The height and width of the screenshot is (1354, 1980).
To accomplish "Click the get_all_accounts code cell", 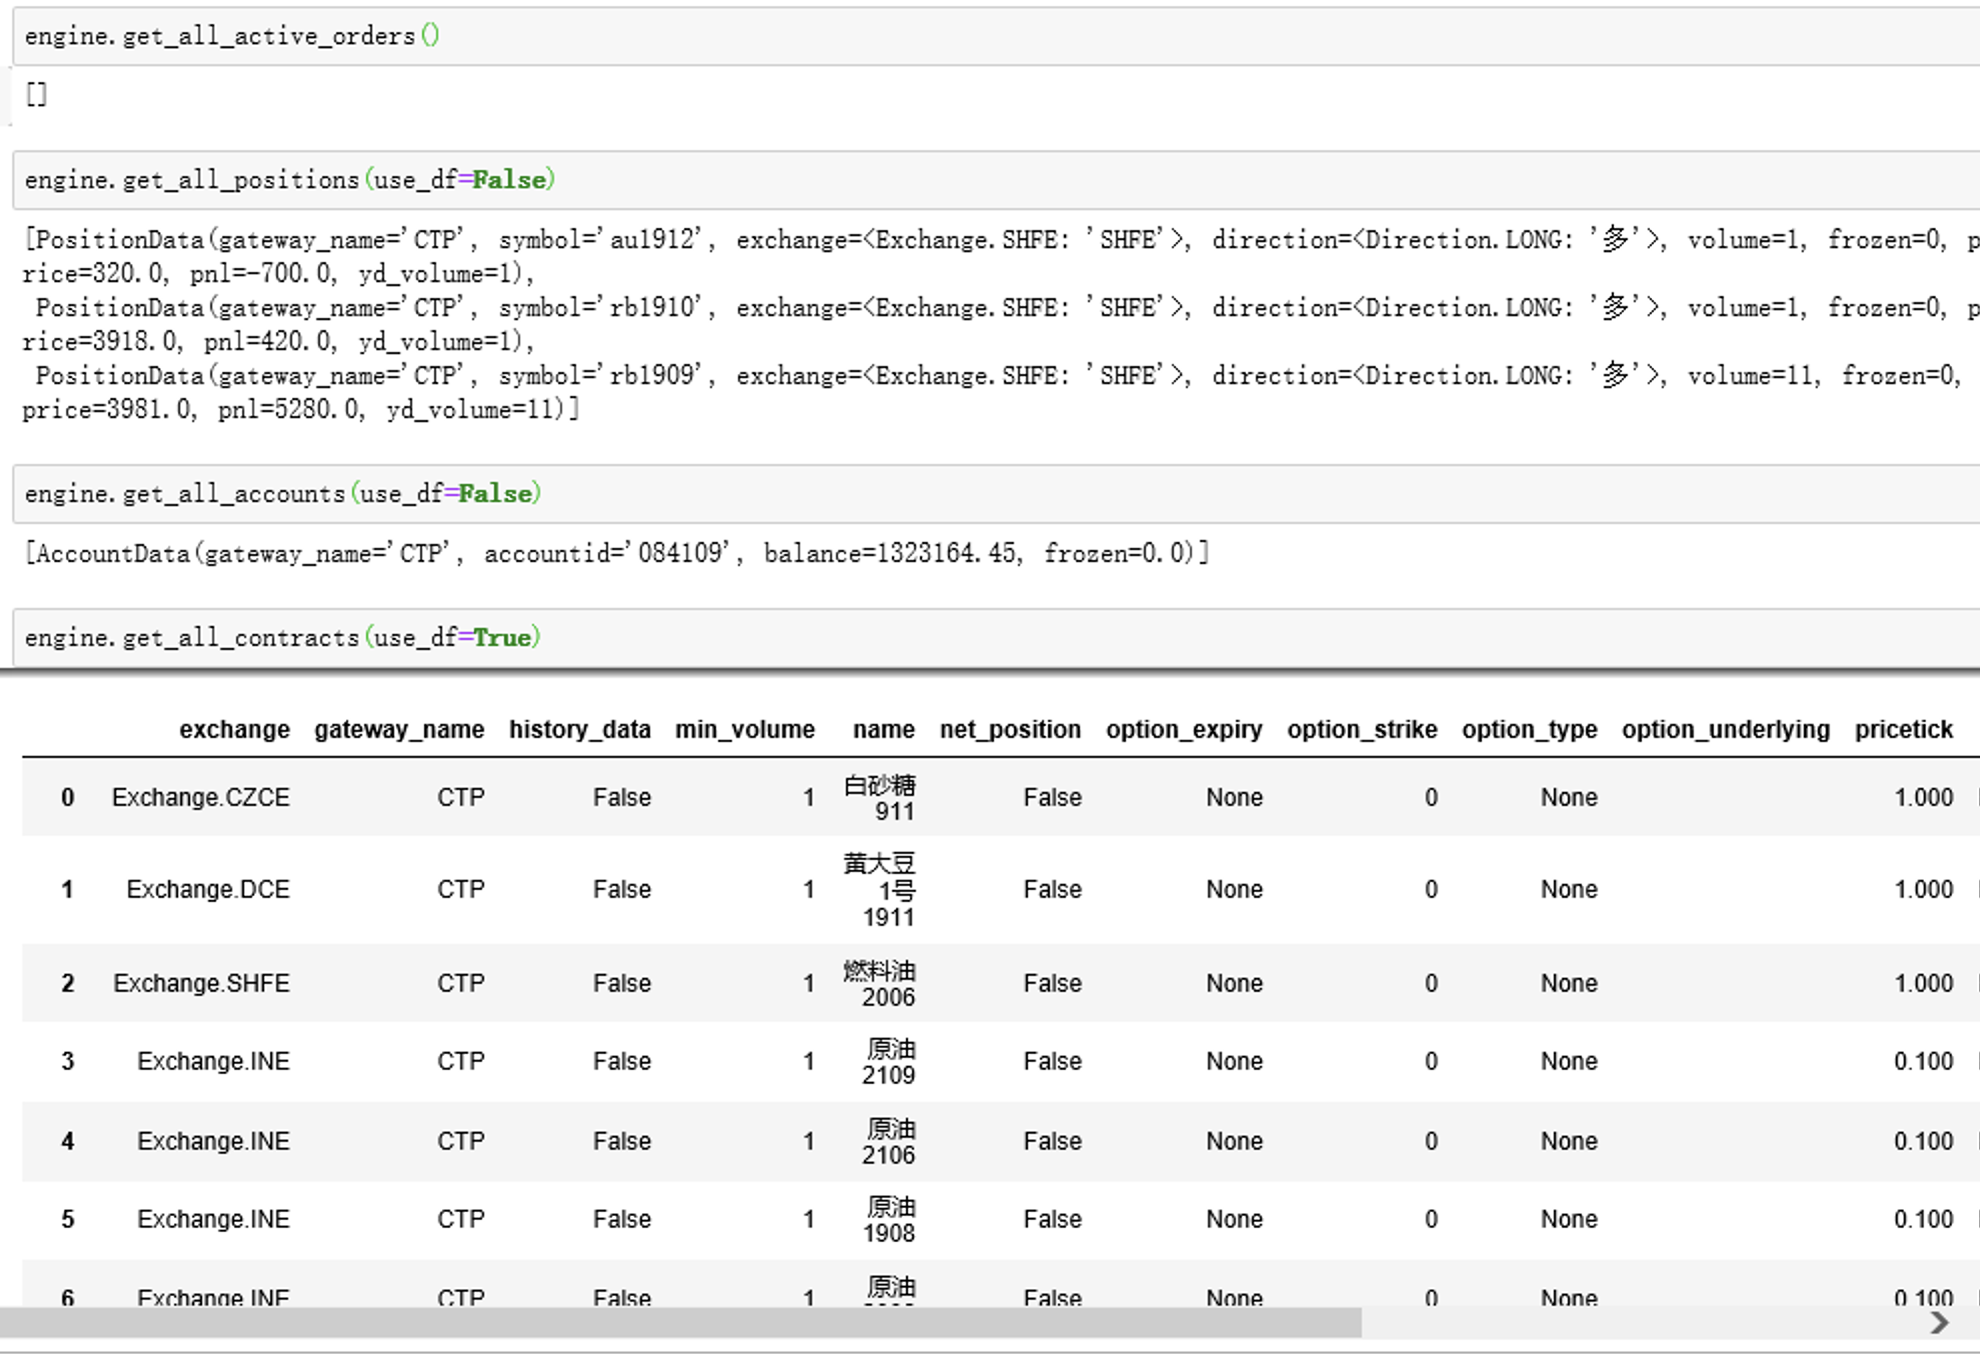I will [x=282, y=494].
